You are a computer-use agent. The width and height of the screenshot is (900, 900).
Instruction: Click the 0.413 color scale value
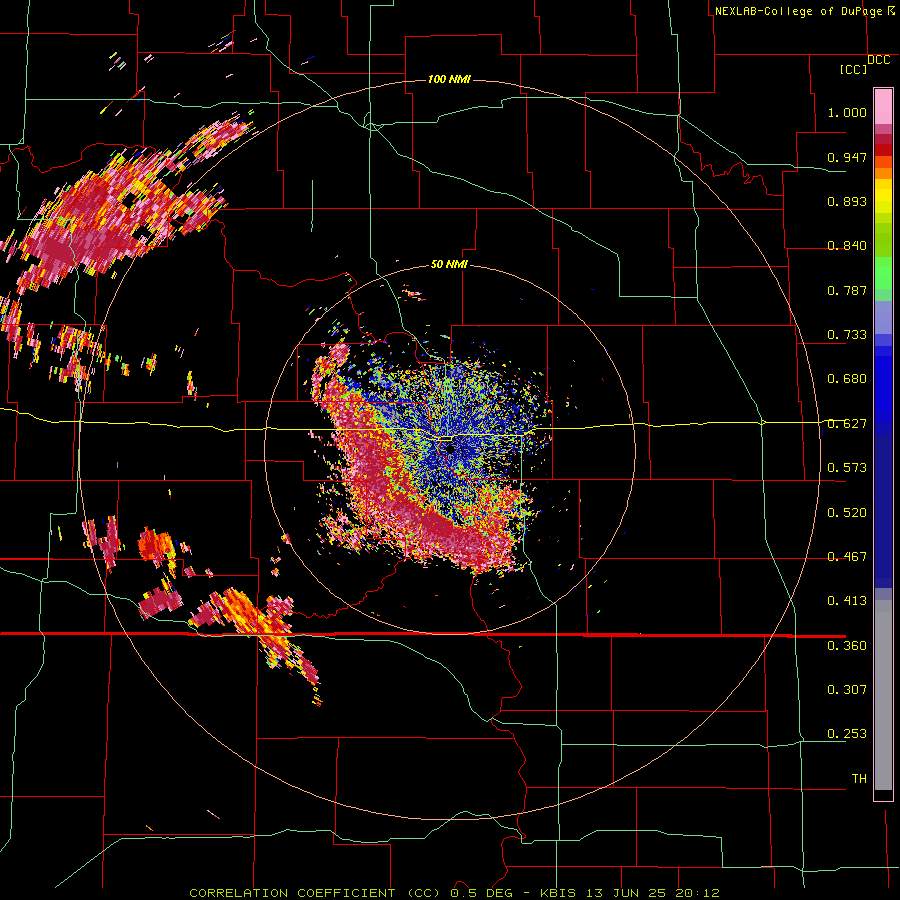[847, 601]
